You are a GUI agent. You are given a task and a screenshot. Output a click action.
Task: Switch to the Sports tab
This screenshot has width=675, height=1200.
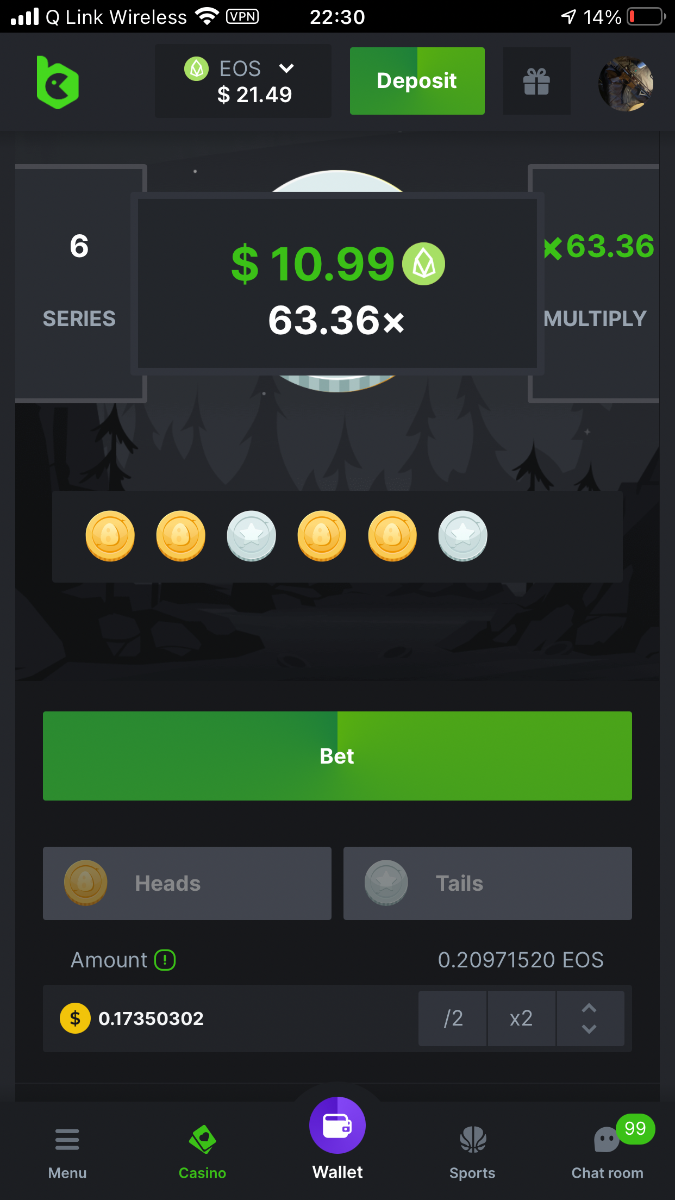coord(472,1151)
